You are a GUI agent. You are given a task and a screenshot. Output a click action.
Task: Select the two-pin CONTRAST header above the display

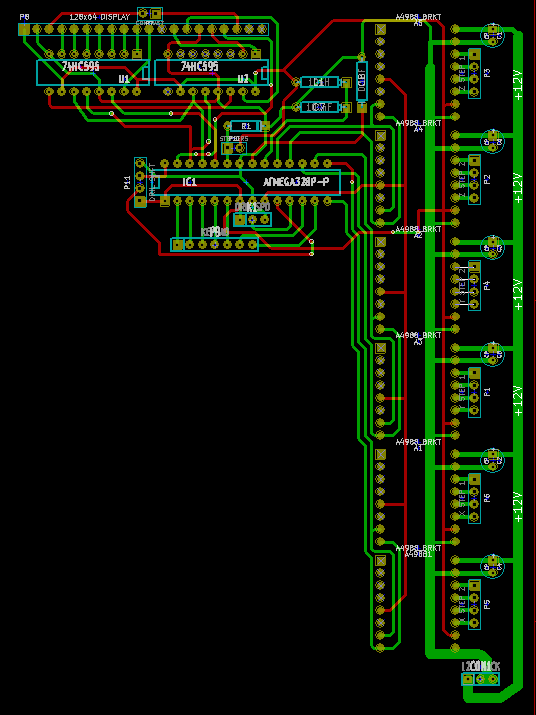point(150,14)
